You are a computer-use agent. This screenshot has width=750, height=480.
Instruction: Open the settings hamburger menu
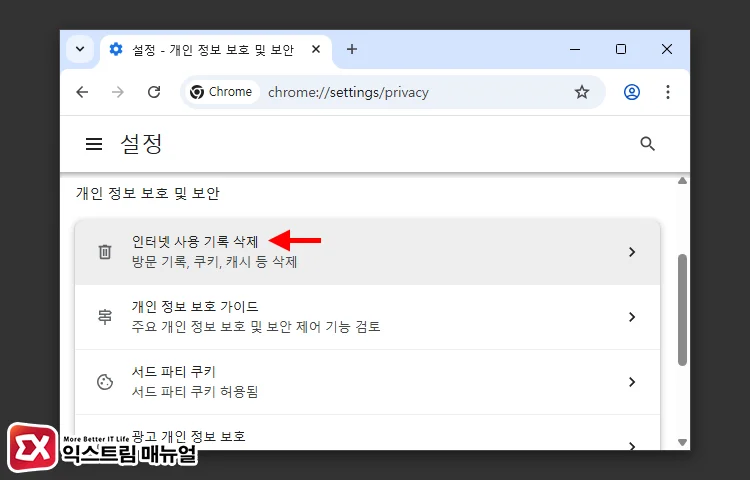(94, 144)
